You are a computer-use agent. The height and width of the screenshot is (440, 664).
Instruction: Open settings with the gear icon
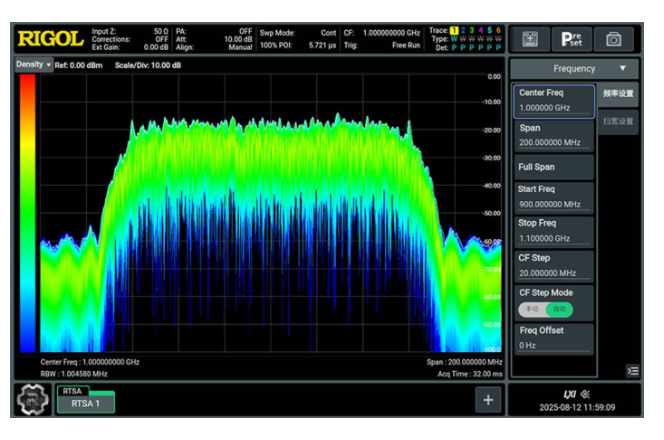[32, 399]
